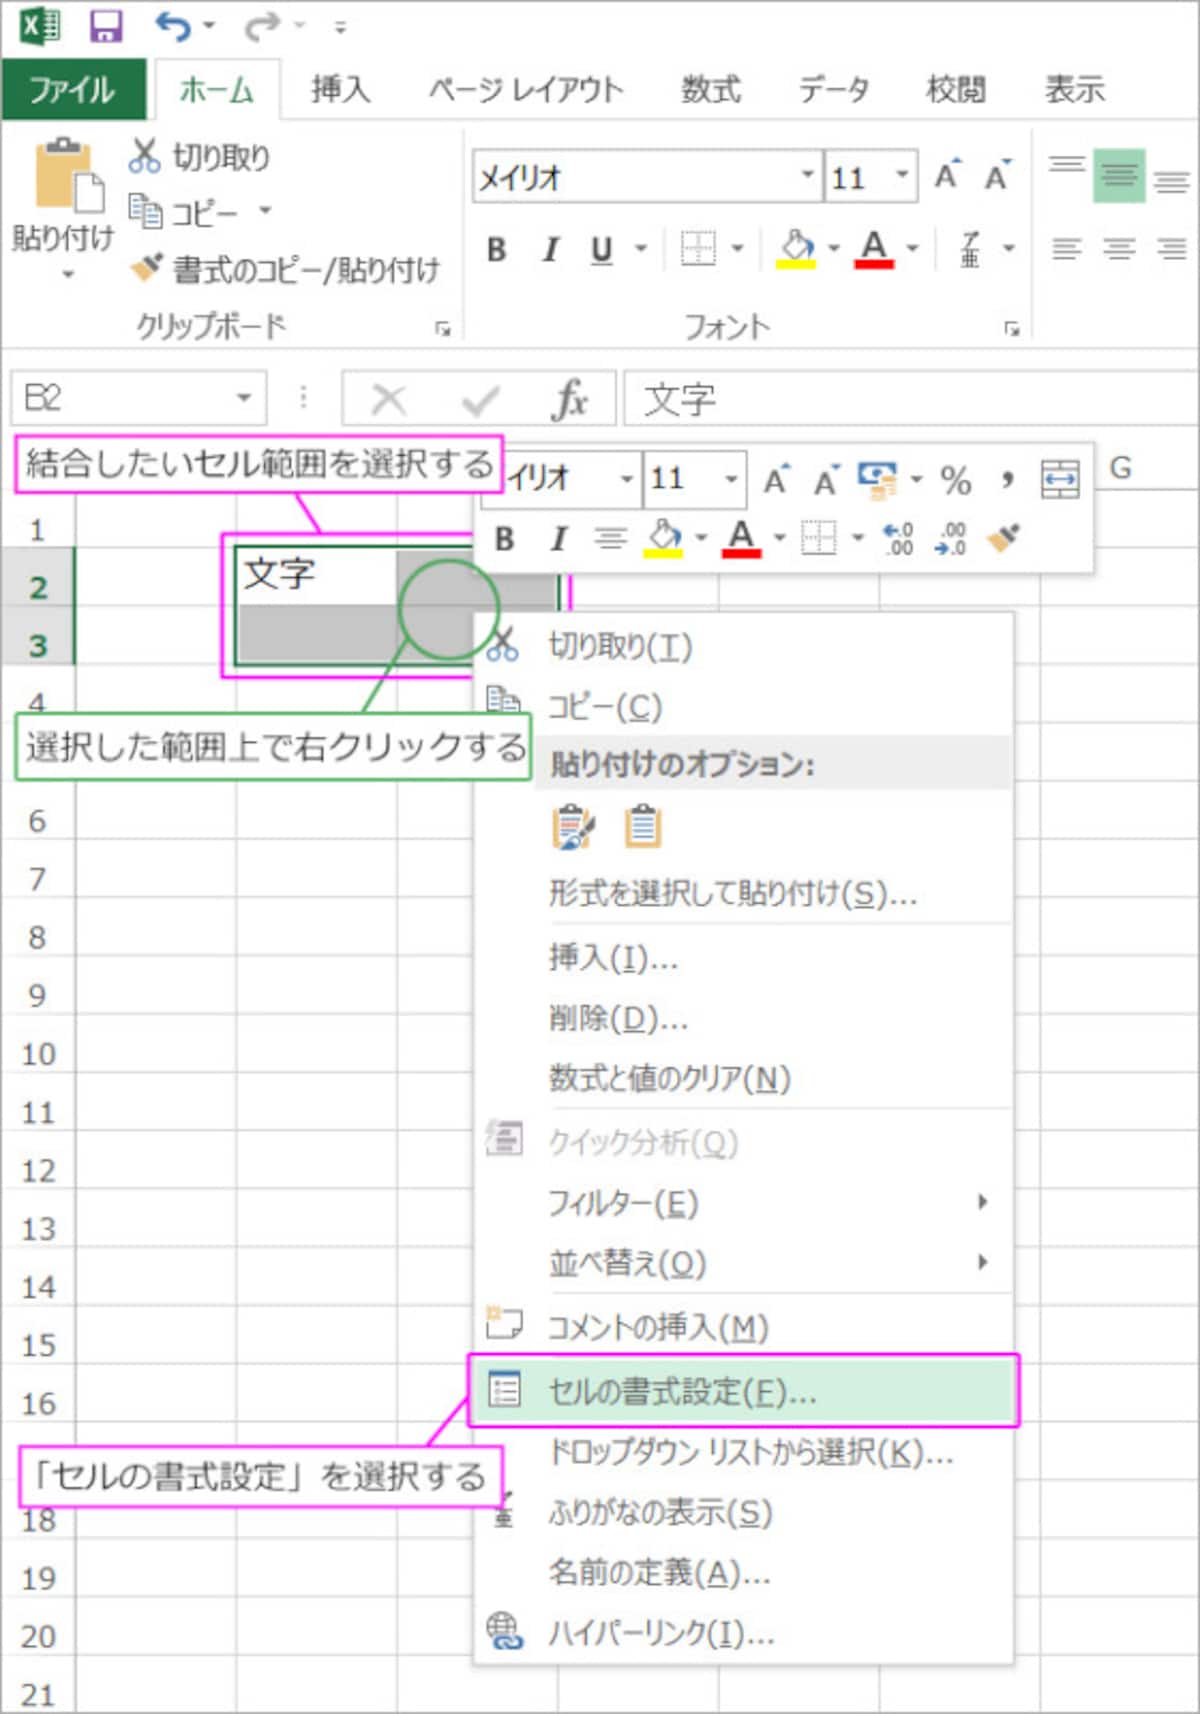Click the 切り取り button in Clipboard group

coord(200,156)
